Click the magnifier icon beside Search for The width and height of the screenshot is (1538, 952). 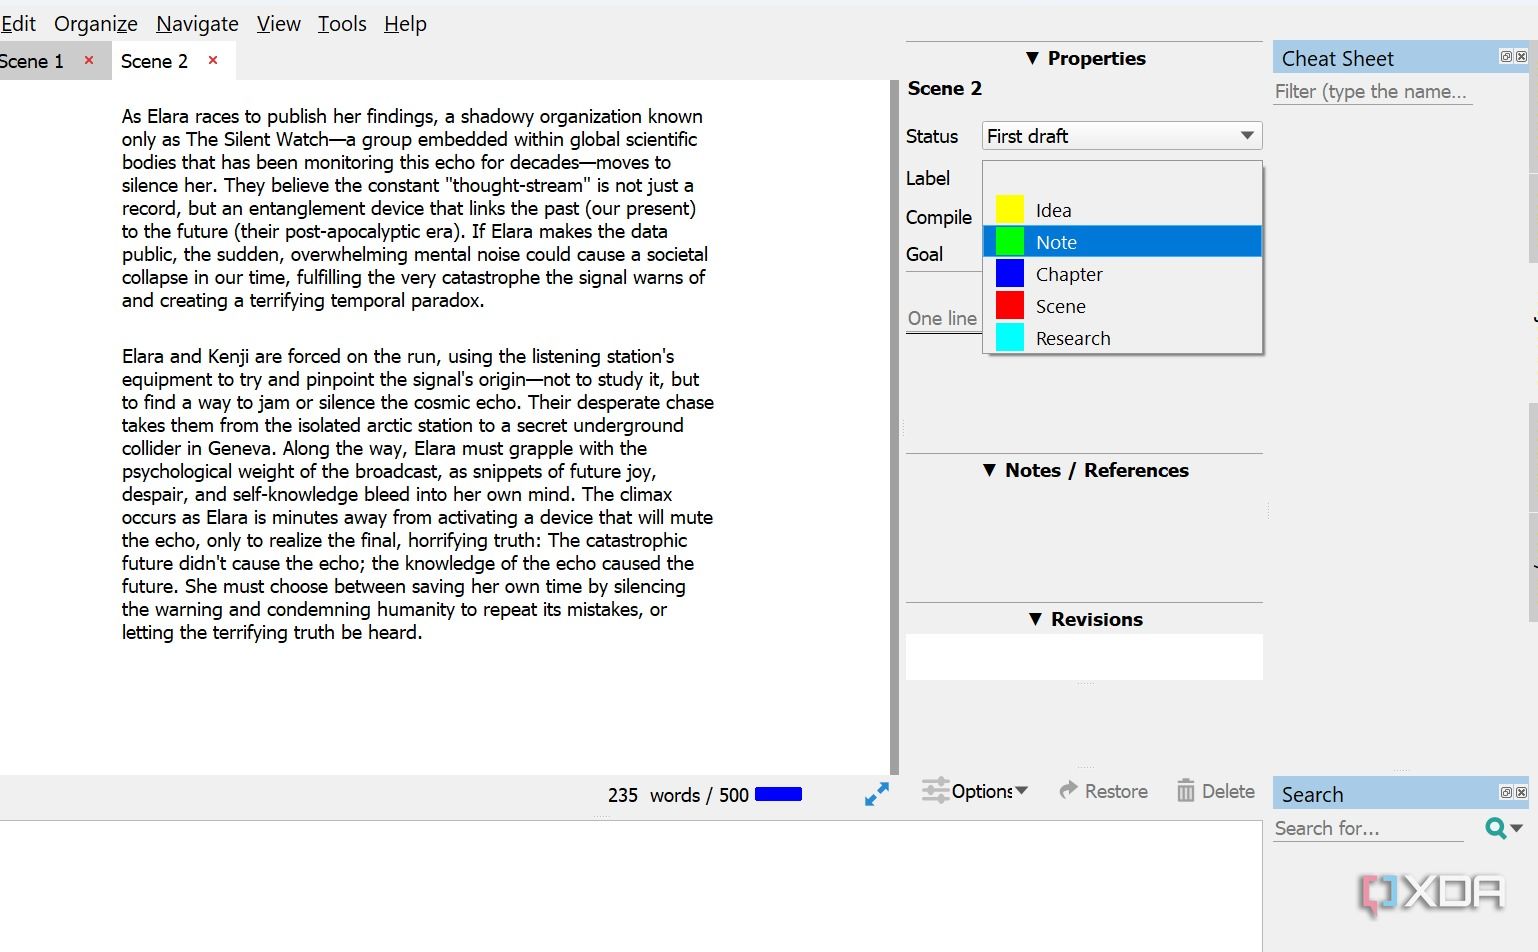[x=1495, y=828]
